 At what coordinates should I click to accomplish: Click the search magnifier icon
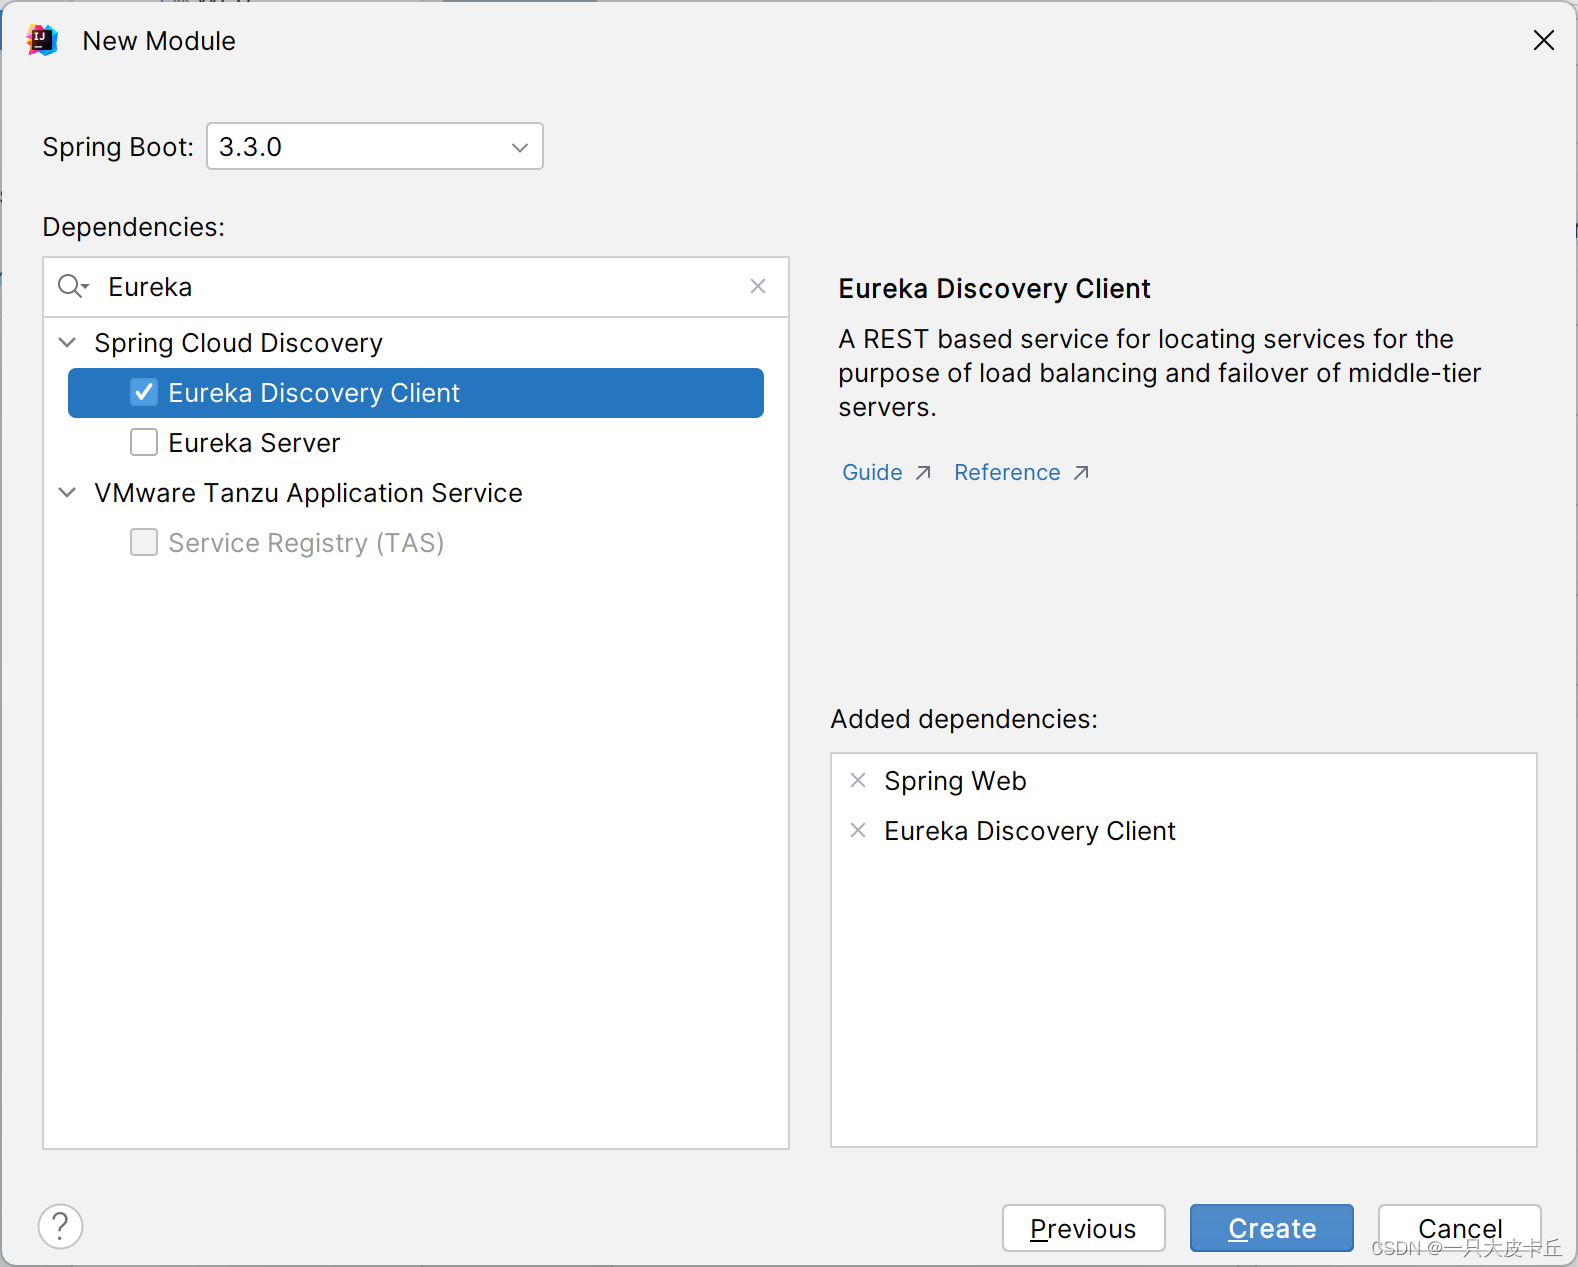pyautogui.click(x=73, y=287)
